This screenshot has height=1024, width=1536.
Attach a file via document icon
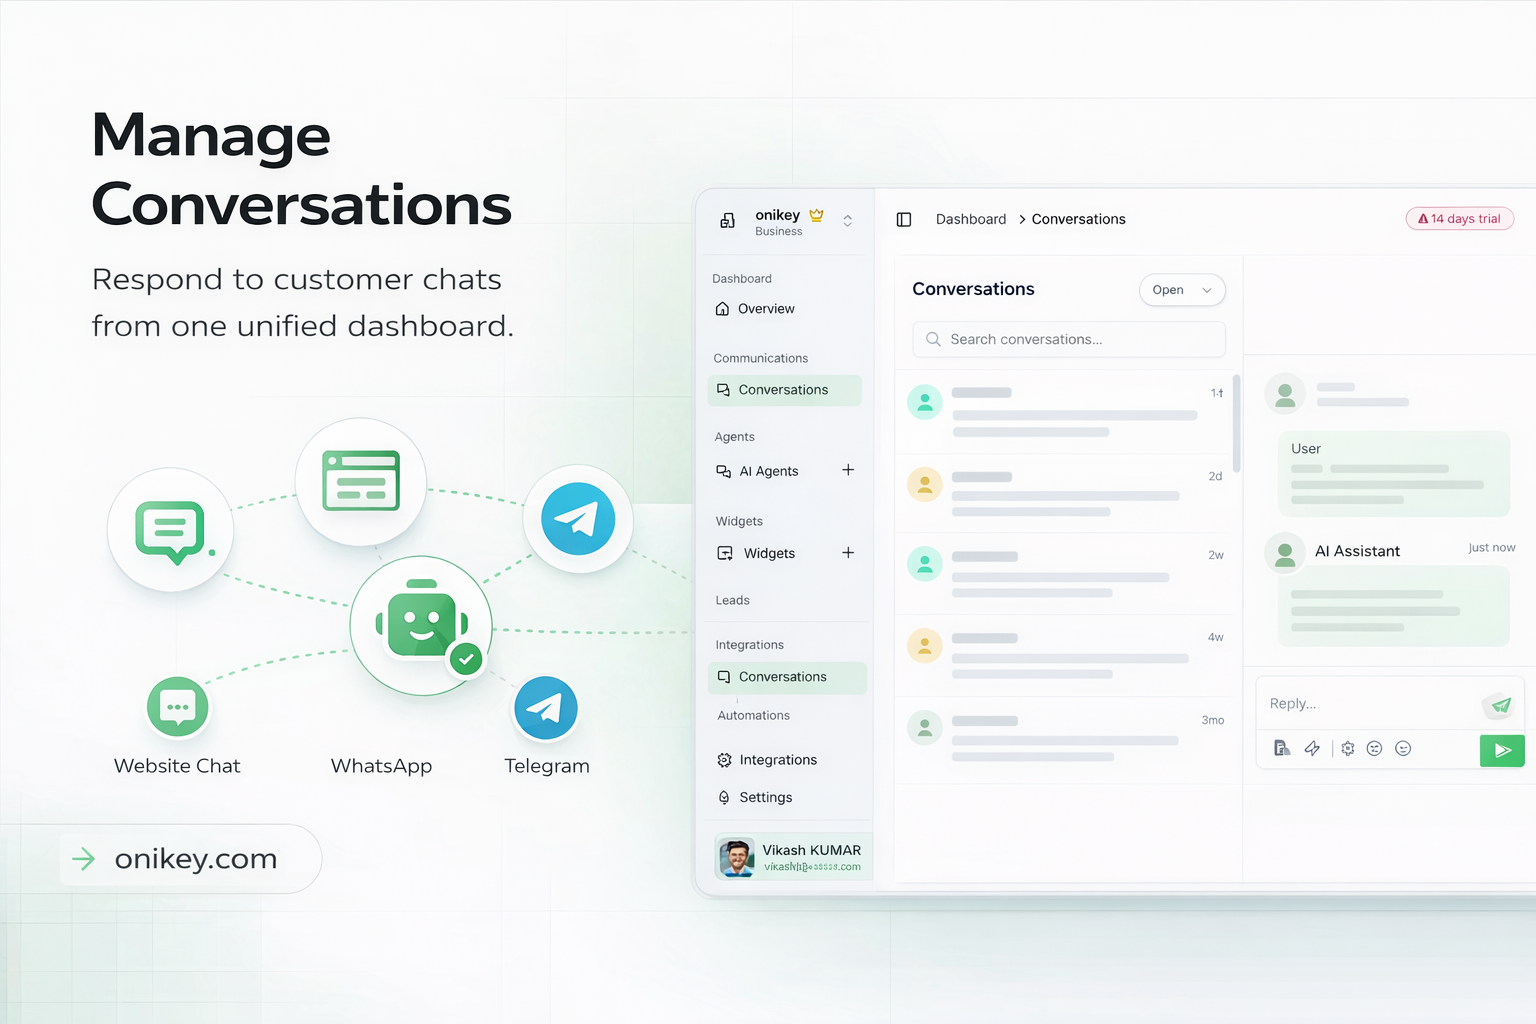click(1282, 748)
